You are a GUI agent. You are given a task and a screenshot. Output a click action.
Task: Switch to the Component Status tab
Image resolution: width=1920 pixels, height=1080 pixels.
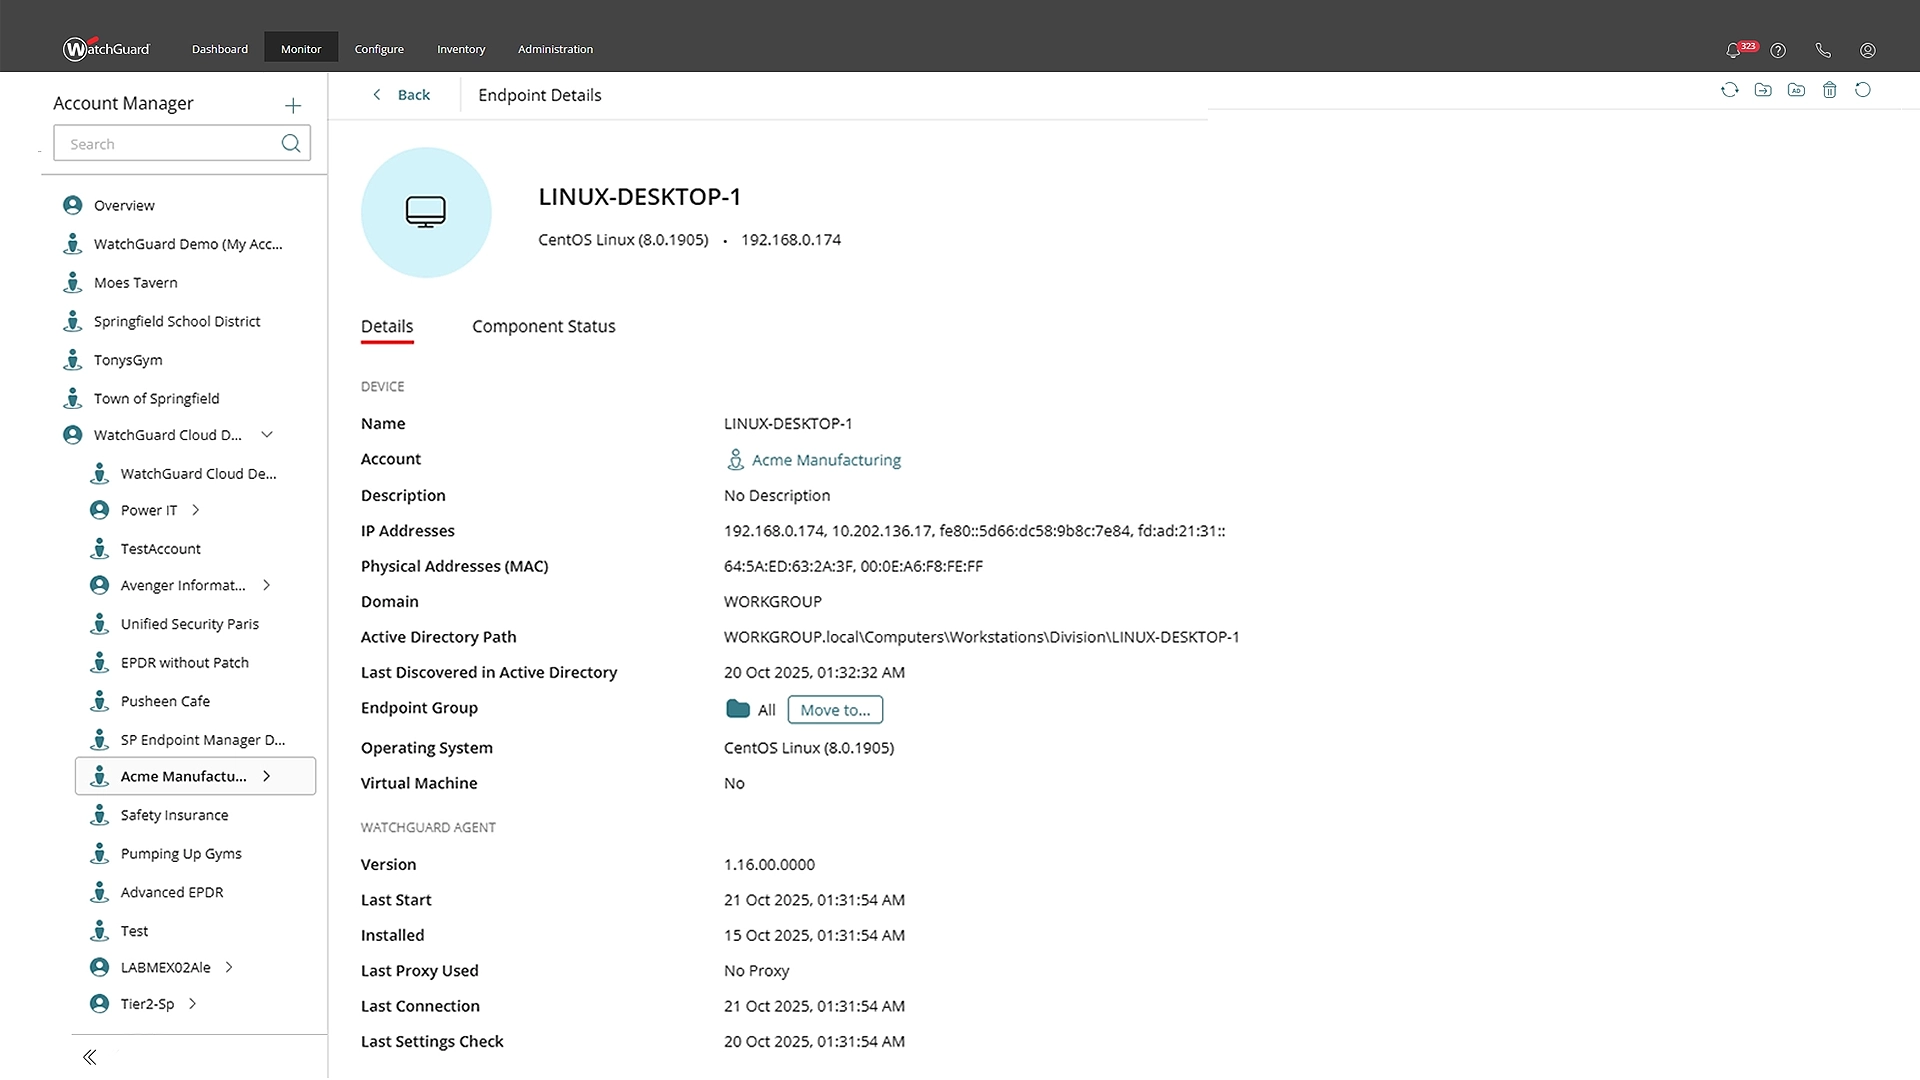(x=543, y=326)
